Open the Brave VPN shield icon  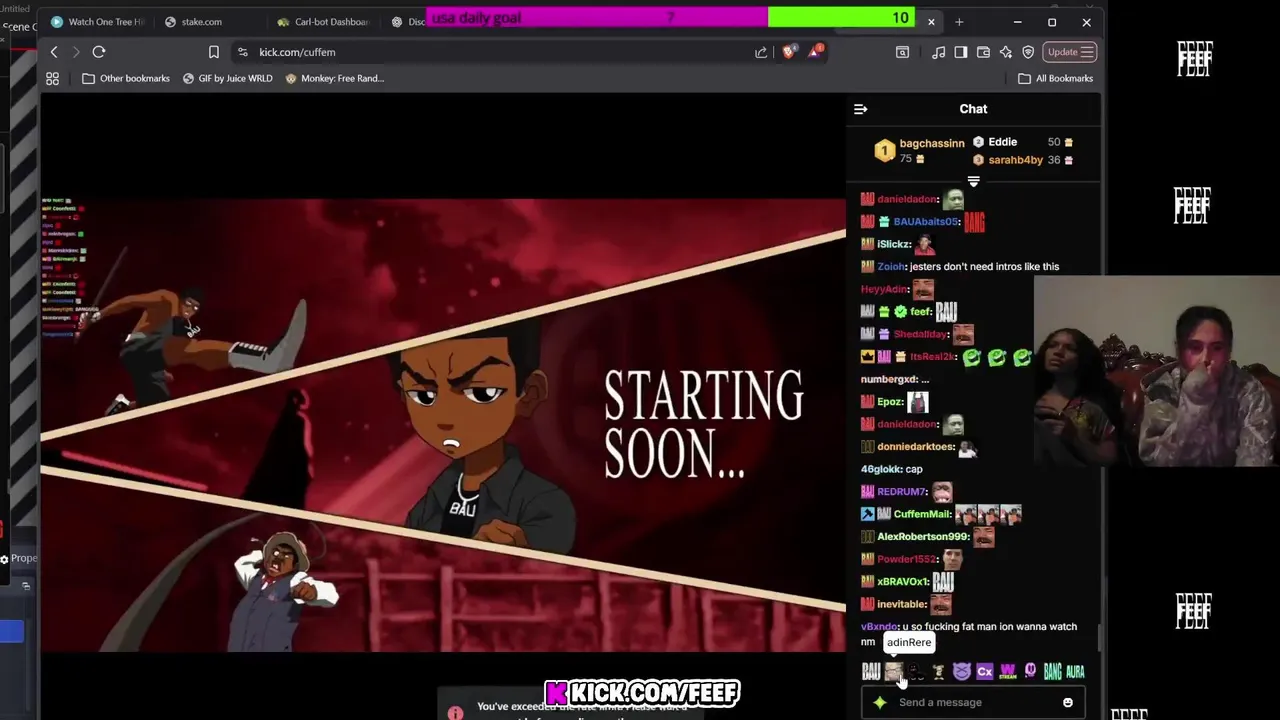pos(1028,52)
